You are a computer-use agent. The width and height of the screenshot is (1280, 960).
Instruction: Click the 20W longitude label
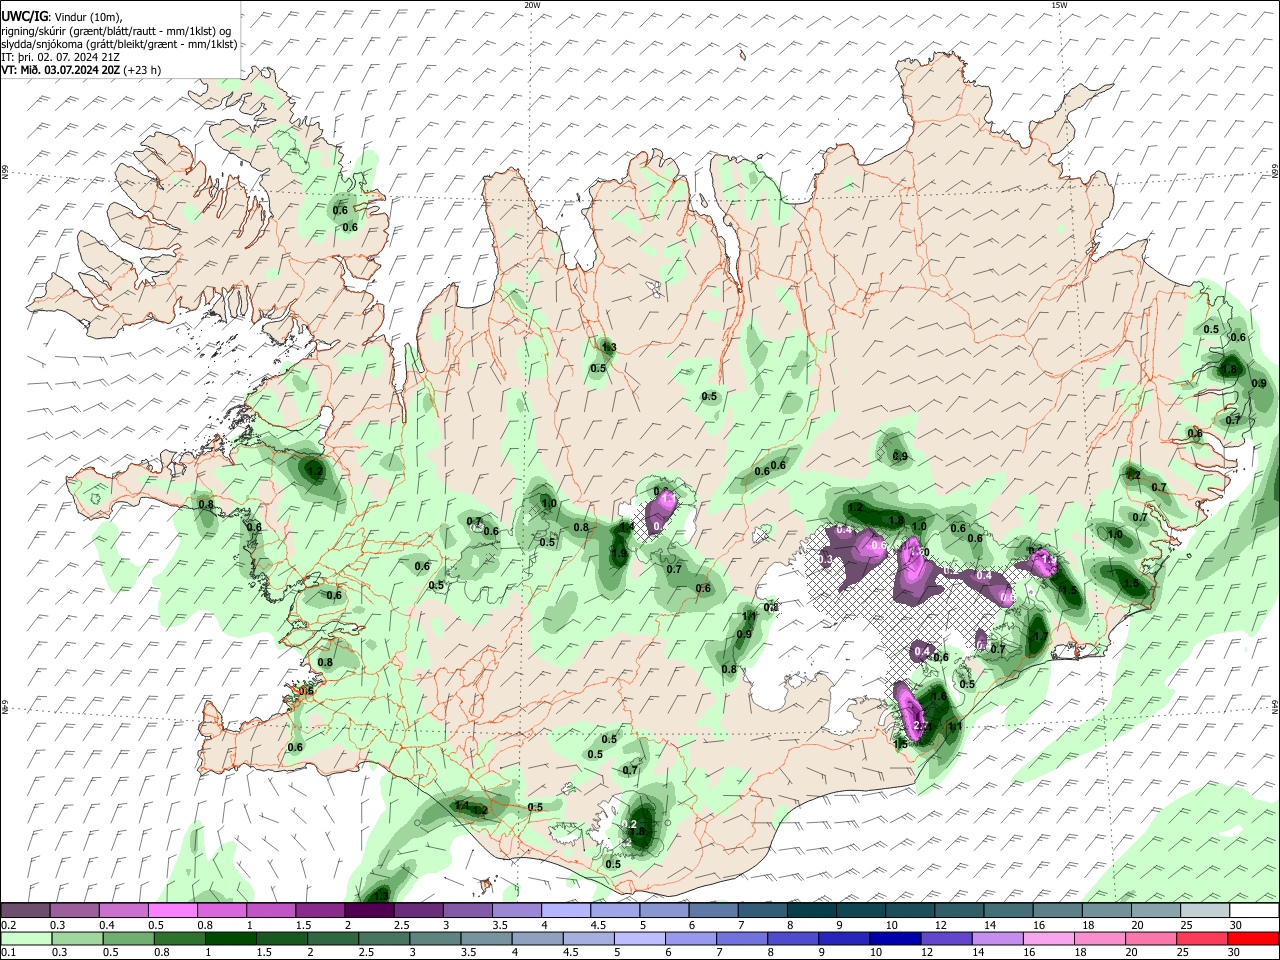tap(532, 5)
